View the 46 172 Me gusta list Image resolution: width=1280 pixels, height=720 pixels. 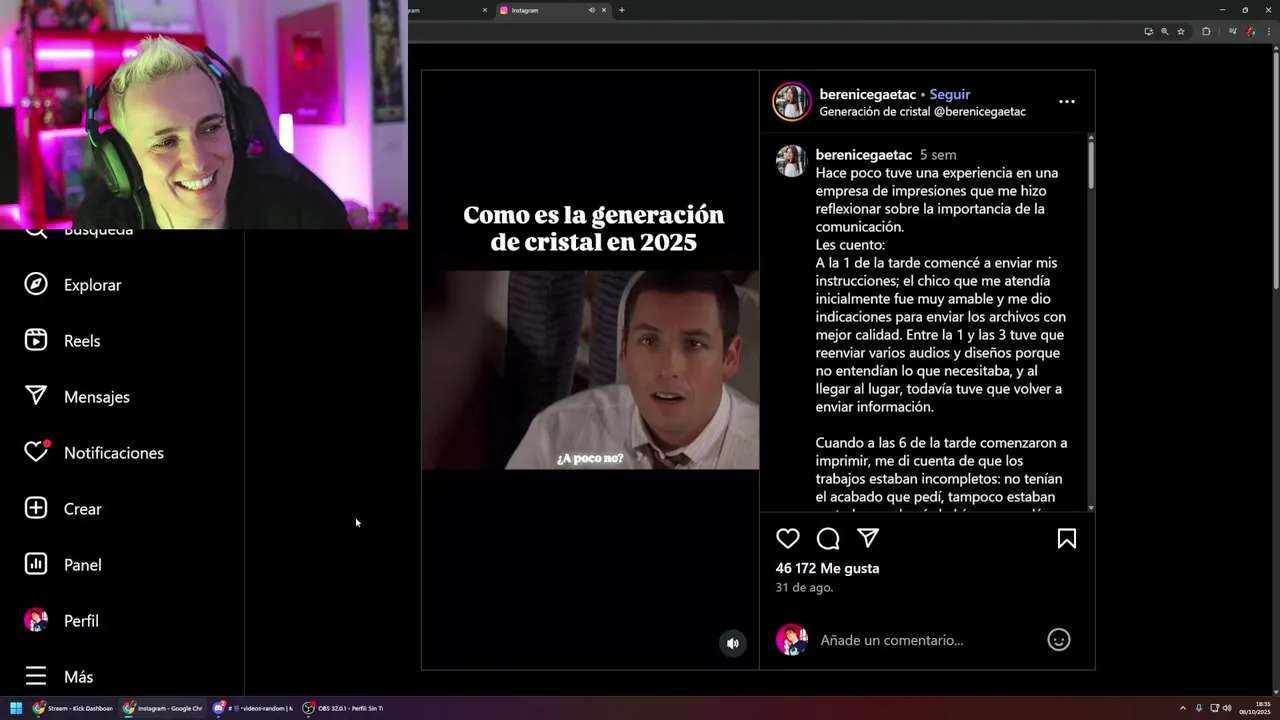827,568
